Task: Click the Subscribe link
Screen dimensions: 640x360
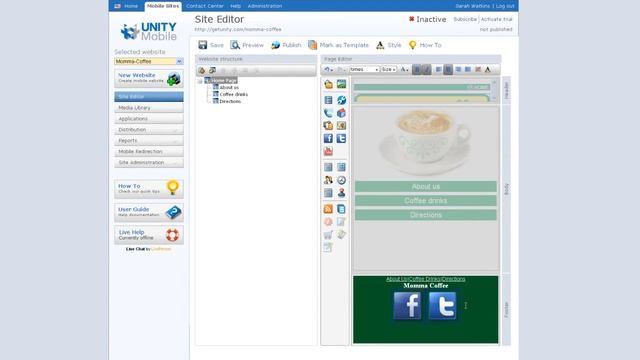Action: (465, 19)
